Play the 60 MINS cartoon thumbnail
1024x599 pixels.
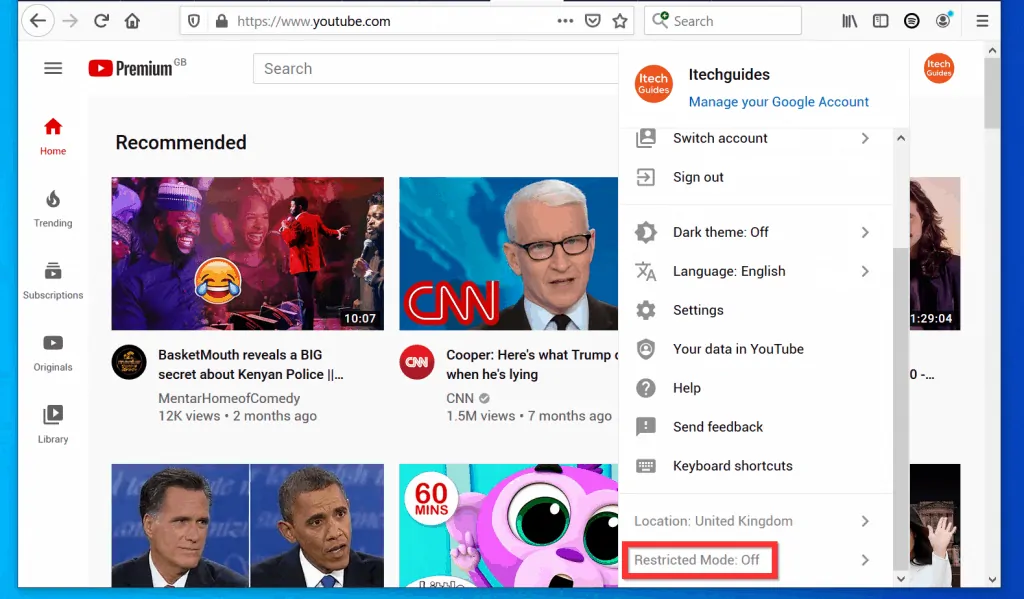509,525
